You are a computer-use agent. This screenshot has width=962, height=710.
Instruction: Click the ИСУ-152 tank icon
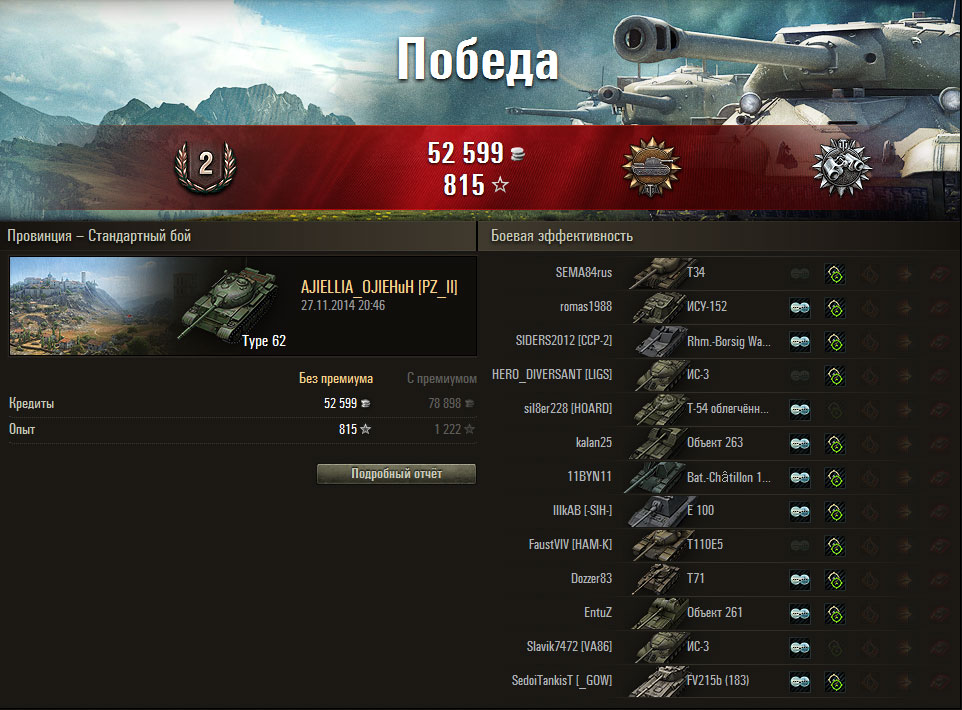pos(659,307)
